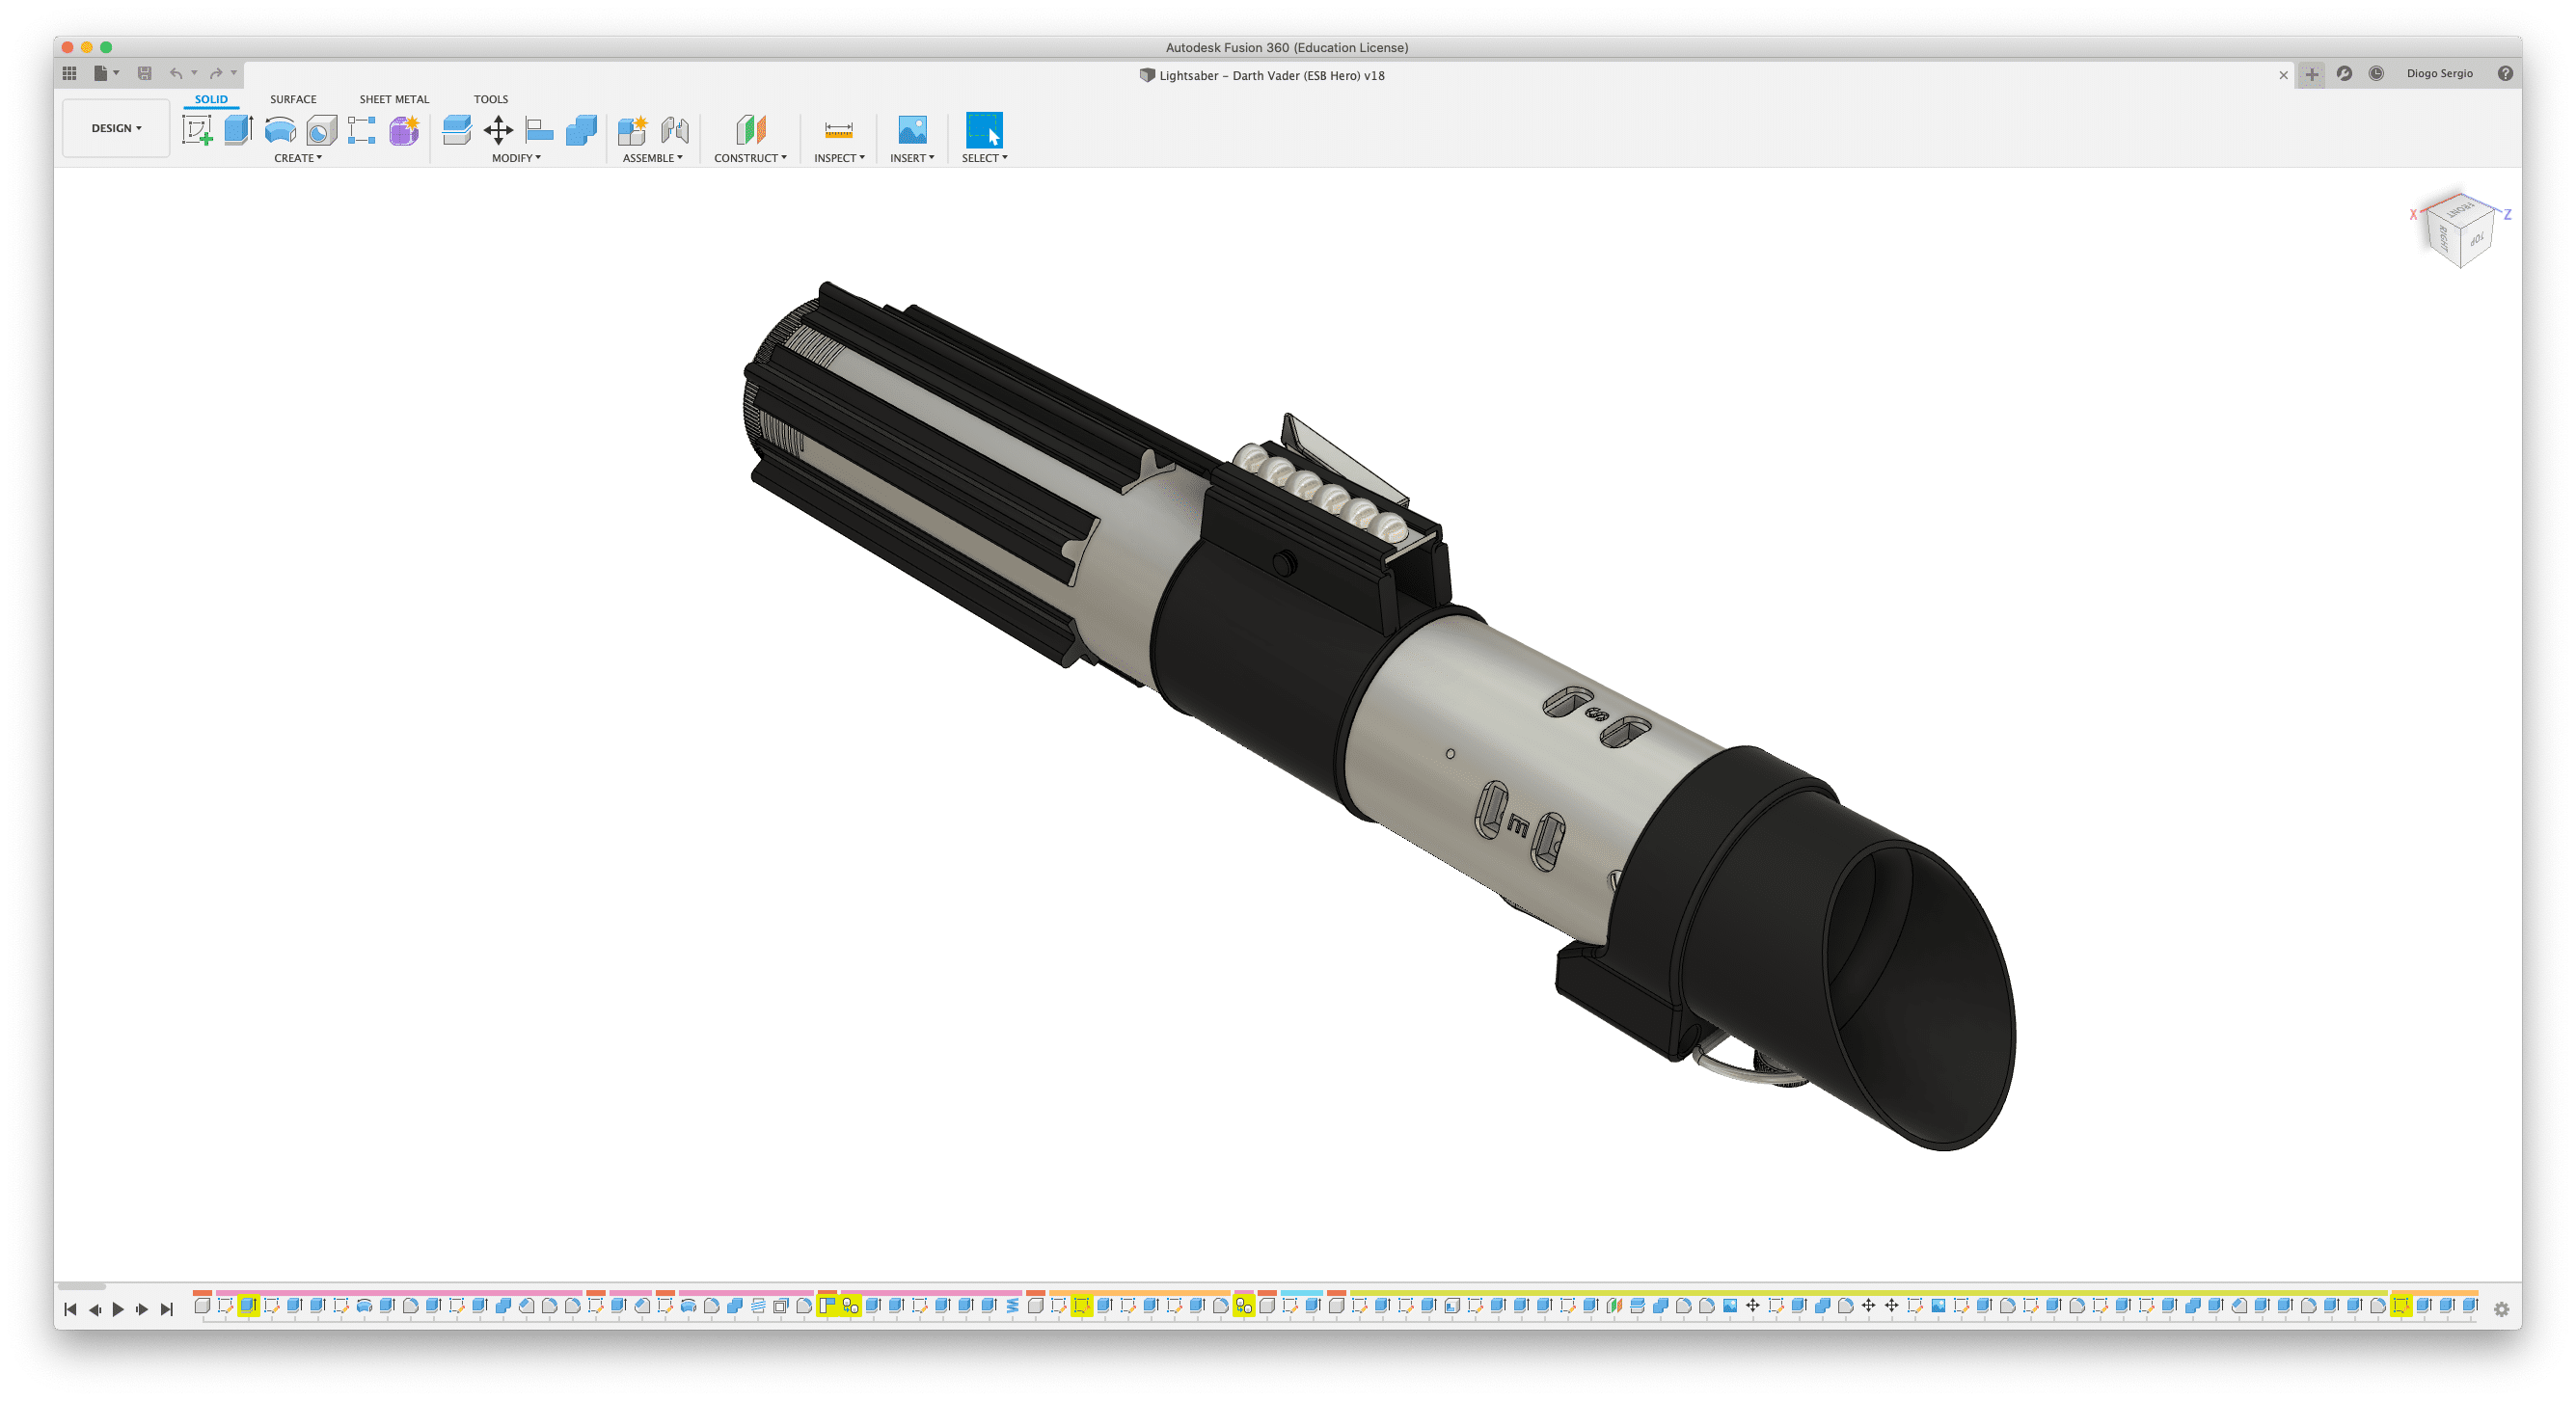Switch to the SHEET METAL tab
2576x1401 pixels.
pyautogui.click(x=394, y=99)
